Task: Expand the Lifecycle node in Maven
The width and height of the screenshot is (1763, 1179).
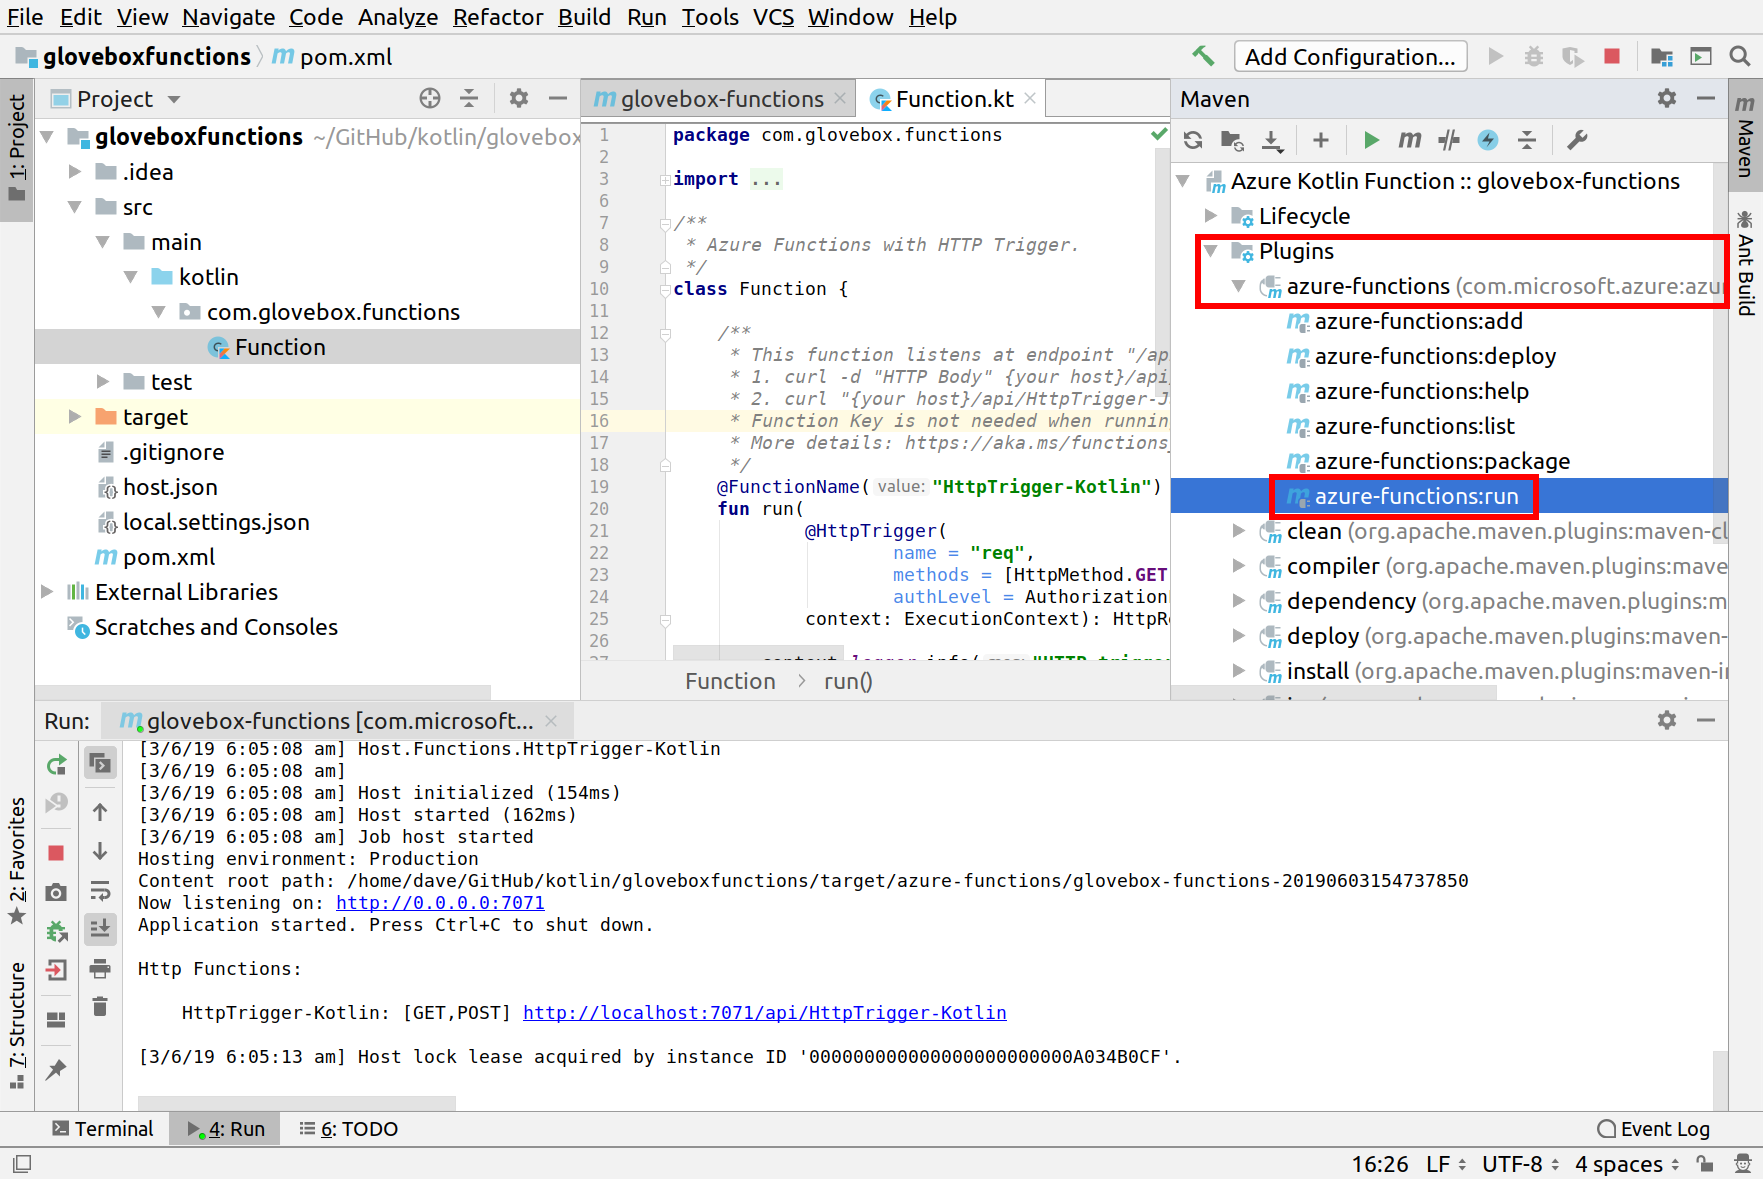Action: click(x=1211, y=216)
